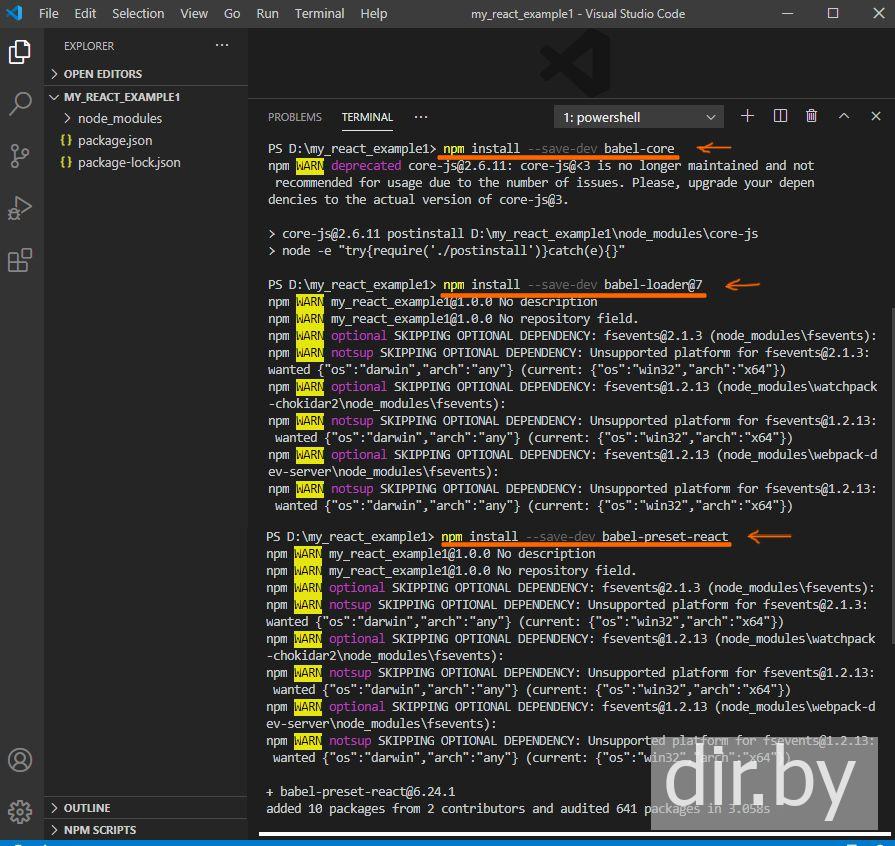
Task: Expand the node_modules folder
Action: point(119,118)
